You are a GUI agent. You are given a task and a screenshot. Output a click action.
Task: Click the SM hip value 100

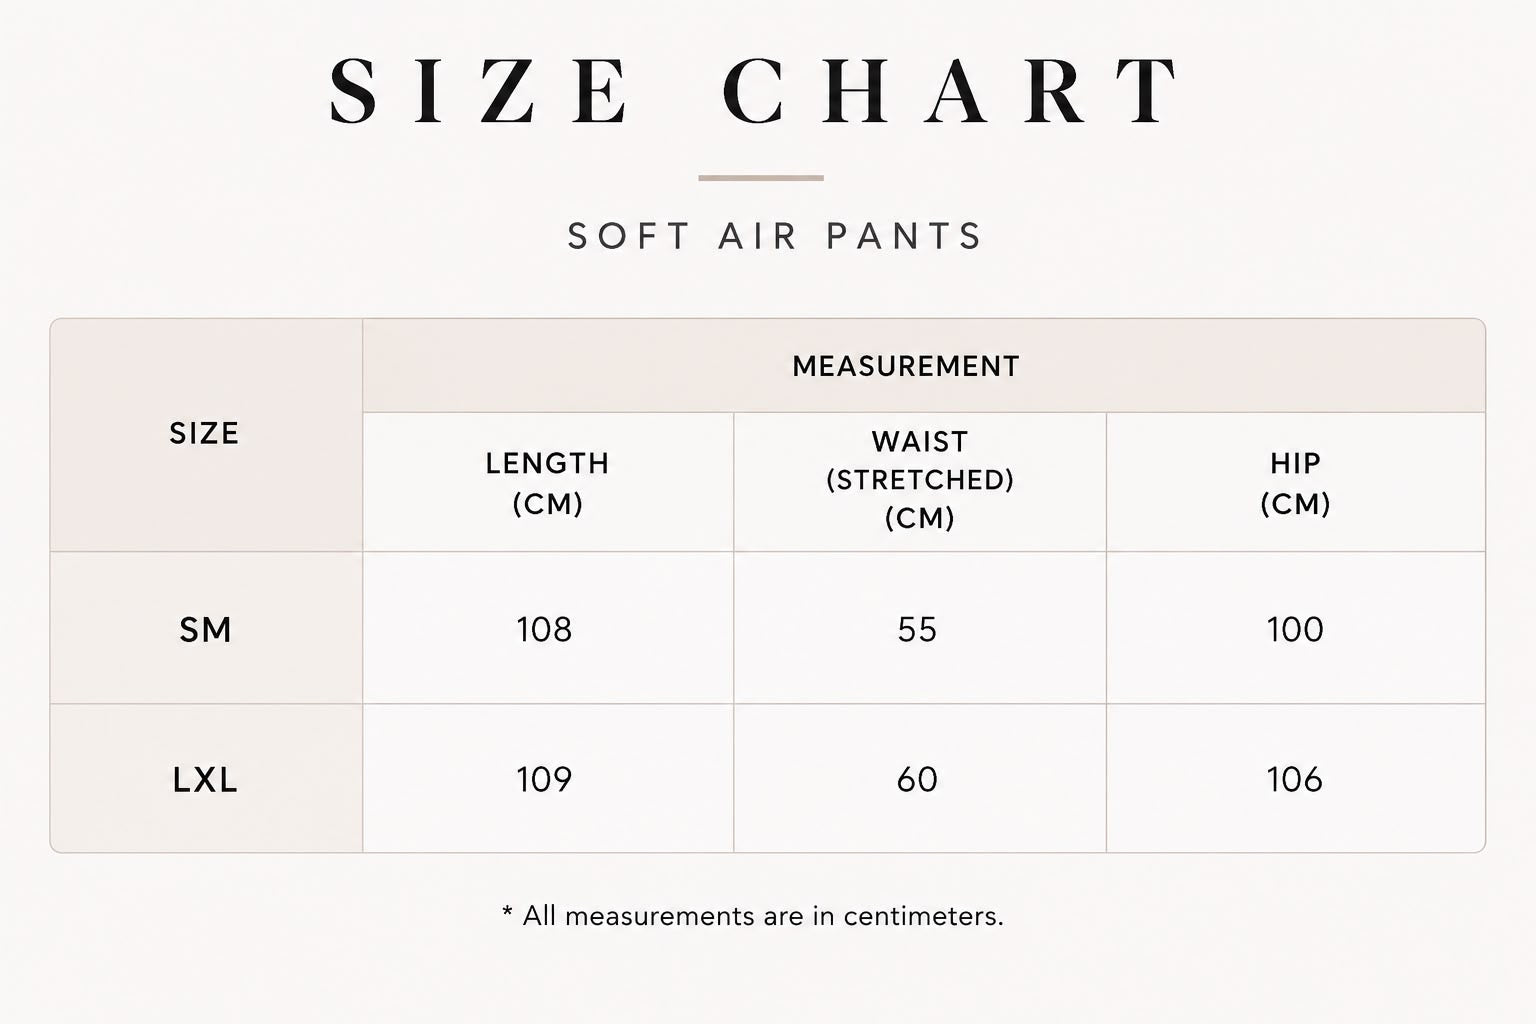pos(1295,629)
